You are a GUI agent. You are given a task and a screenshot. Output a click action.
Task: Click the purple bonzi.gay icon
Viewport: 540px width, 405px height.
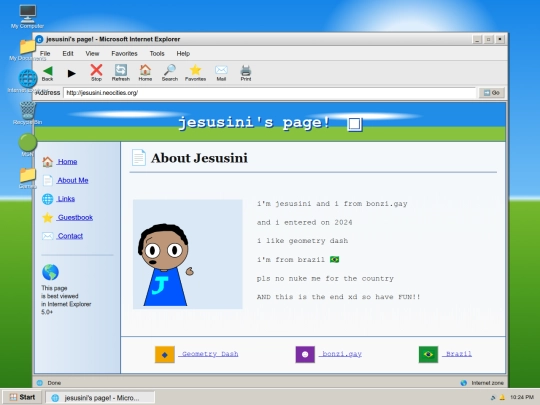click(305, 354)
